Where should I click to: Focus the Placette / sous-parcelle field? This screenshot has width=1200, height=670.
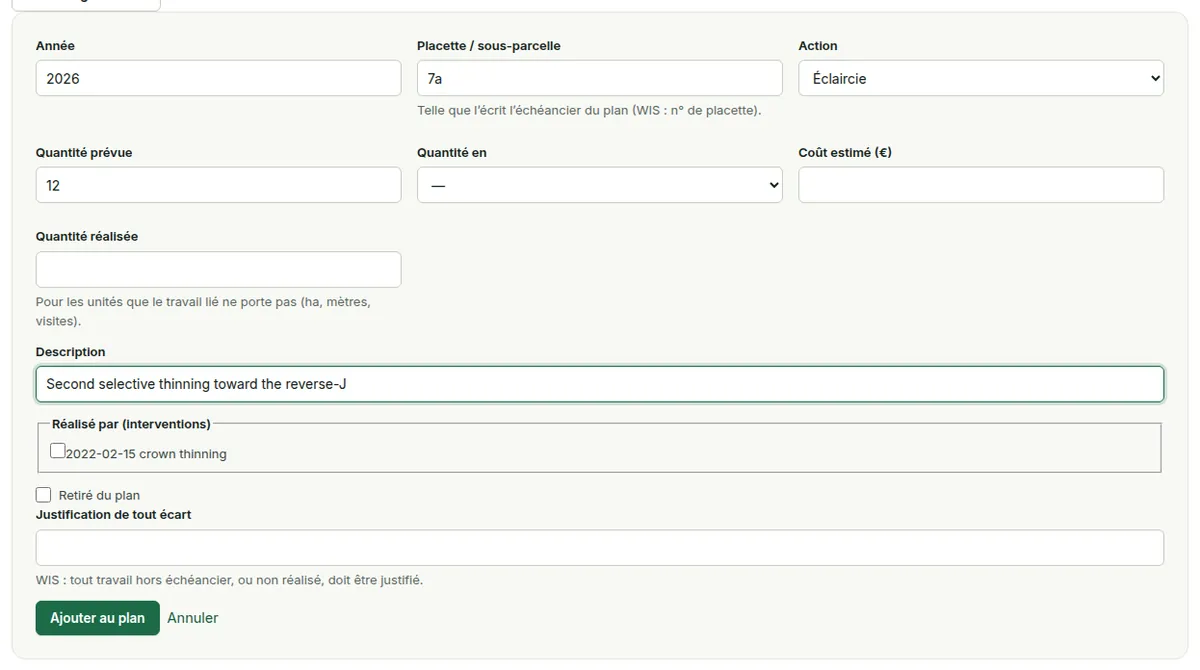tap(599, 78)
